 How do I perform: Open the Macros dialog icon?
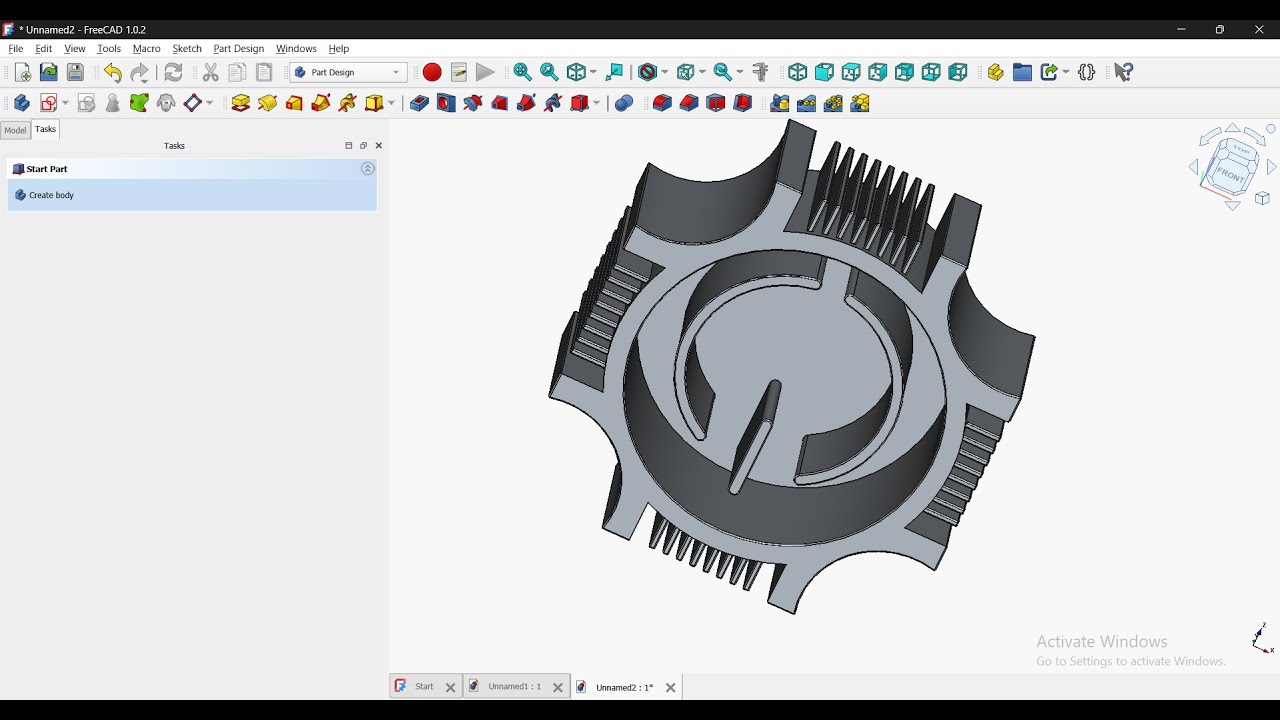[459, 73]
